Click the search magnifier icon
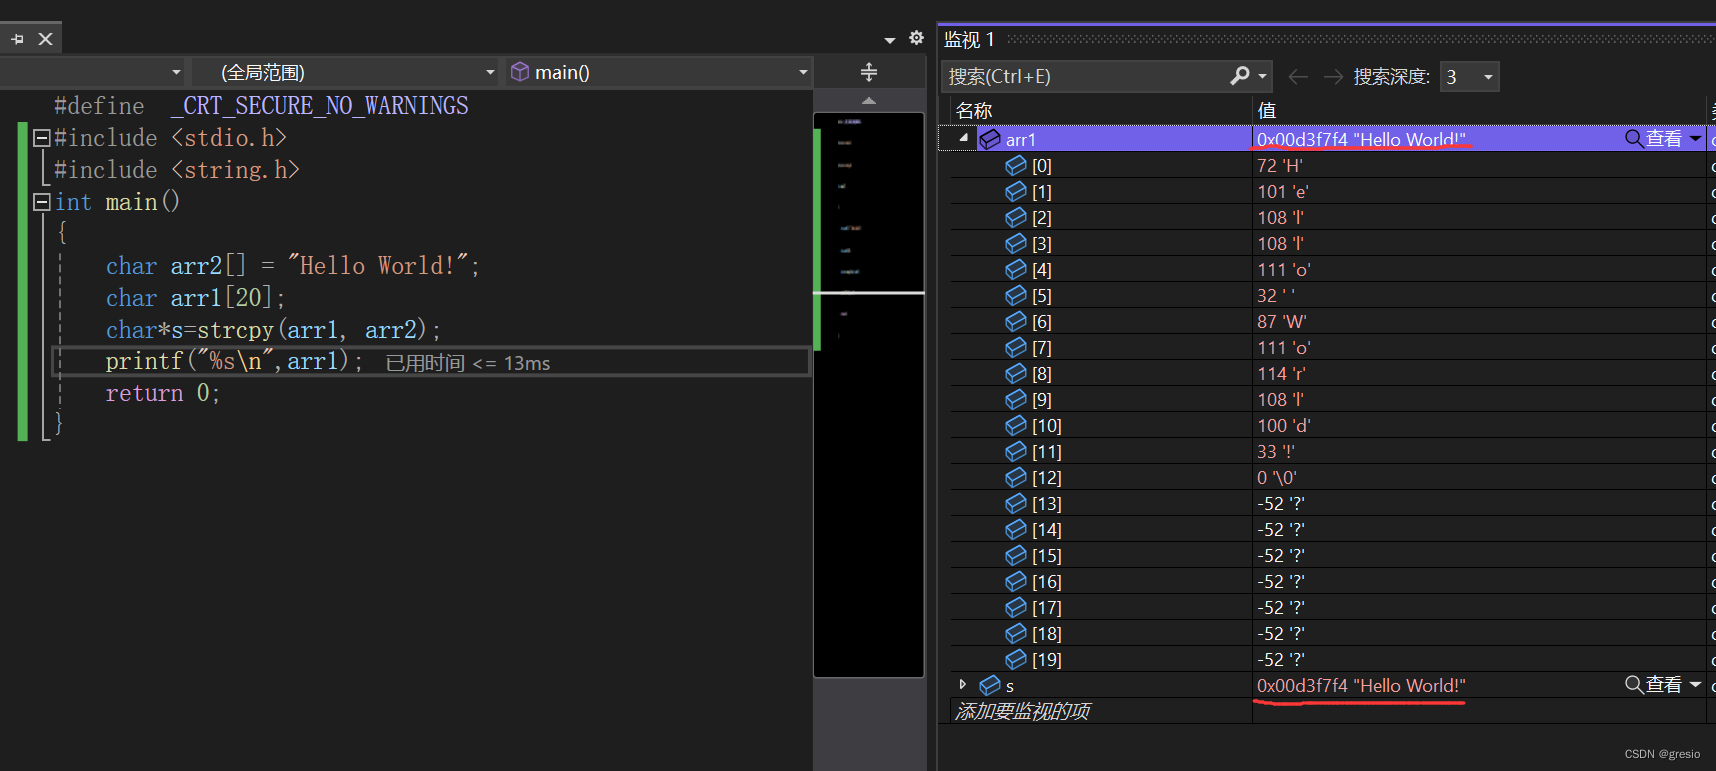1716x771 pixels. click(x=1240, y=76)
